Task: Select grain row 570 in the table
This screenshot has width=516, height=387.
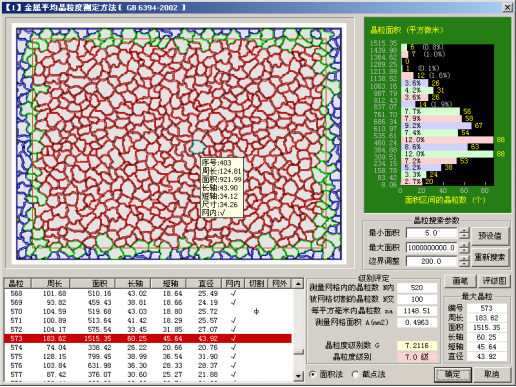Action: tap(148, 312)
